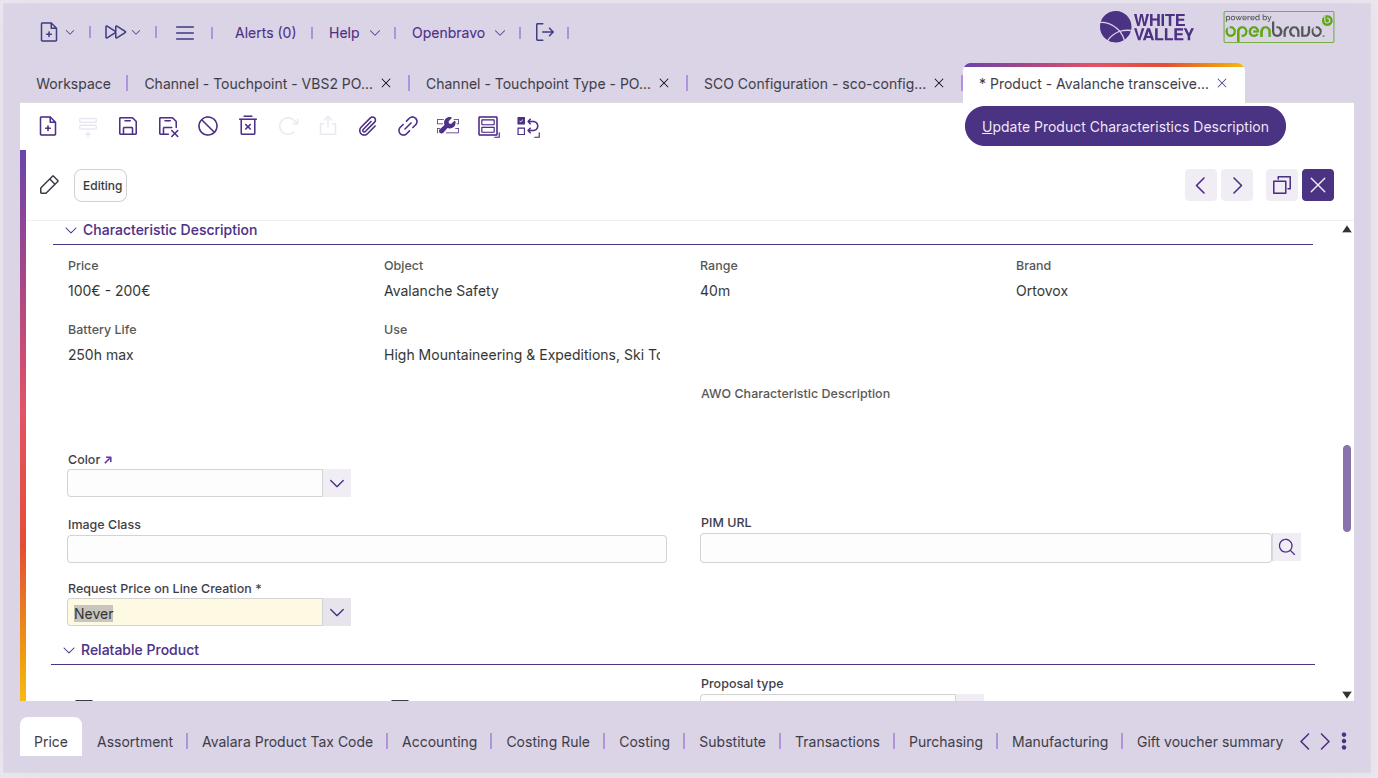Screen dimensions: 1378x778
Task: Collapse the Relatable Product section
Action: tap(69, 650)
